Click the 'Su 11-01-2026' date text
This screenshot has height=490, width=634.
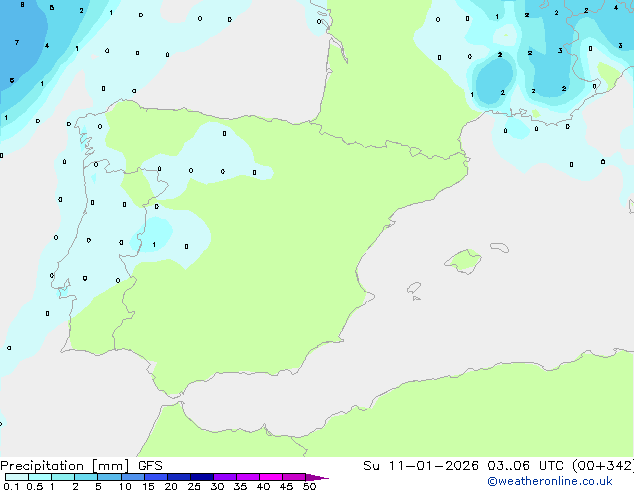click(421, 466)
